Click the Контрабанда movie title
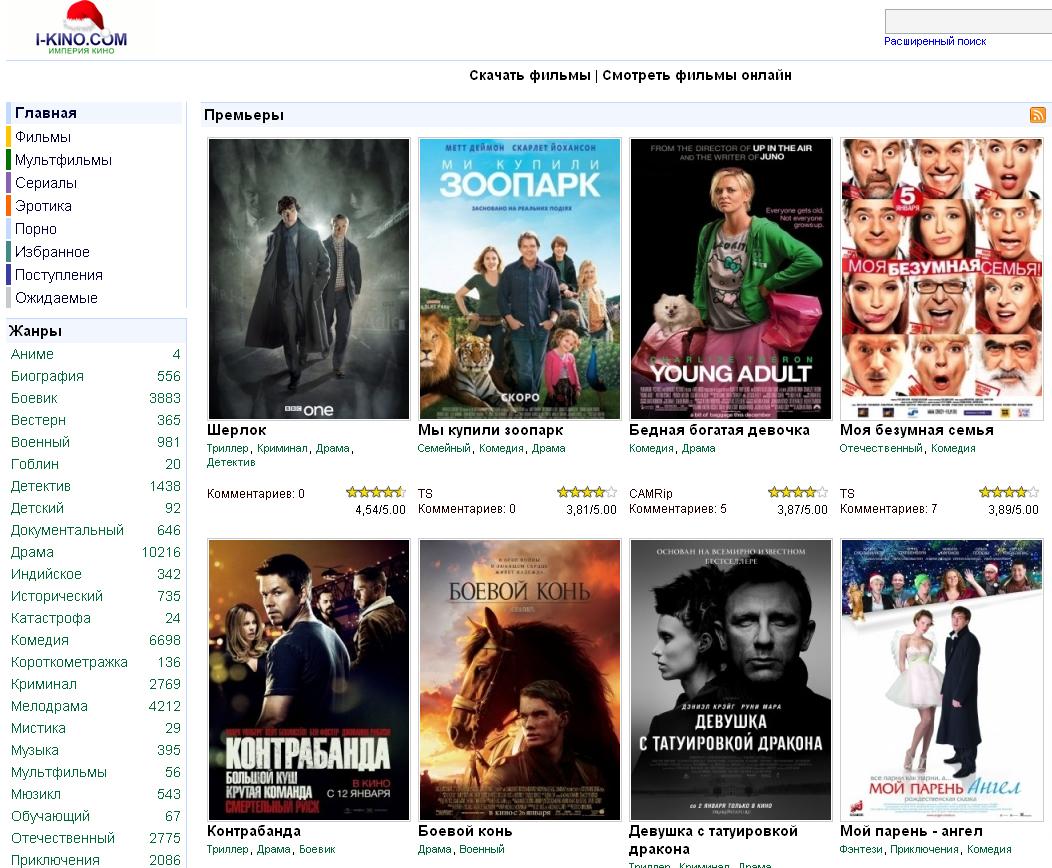The image size is (1052, 868). (x=254, y=831)
